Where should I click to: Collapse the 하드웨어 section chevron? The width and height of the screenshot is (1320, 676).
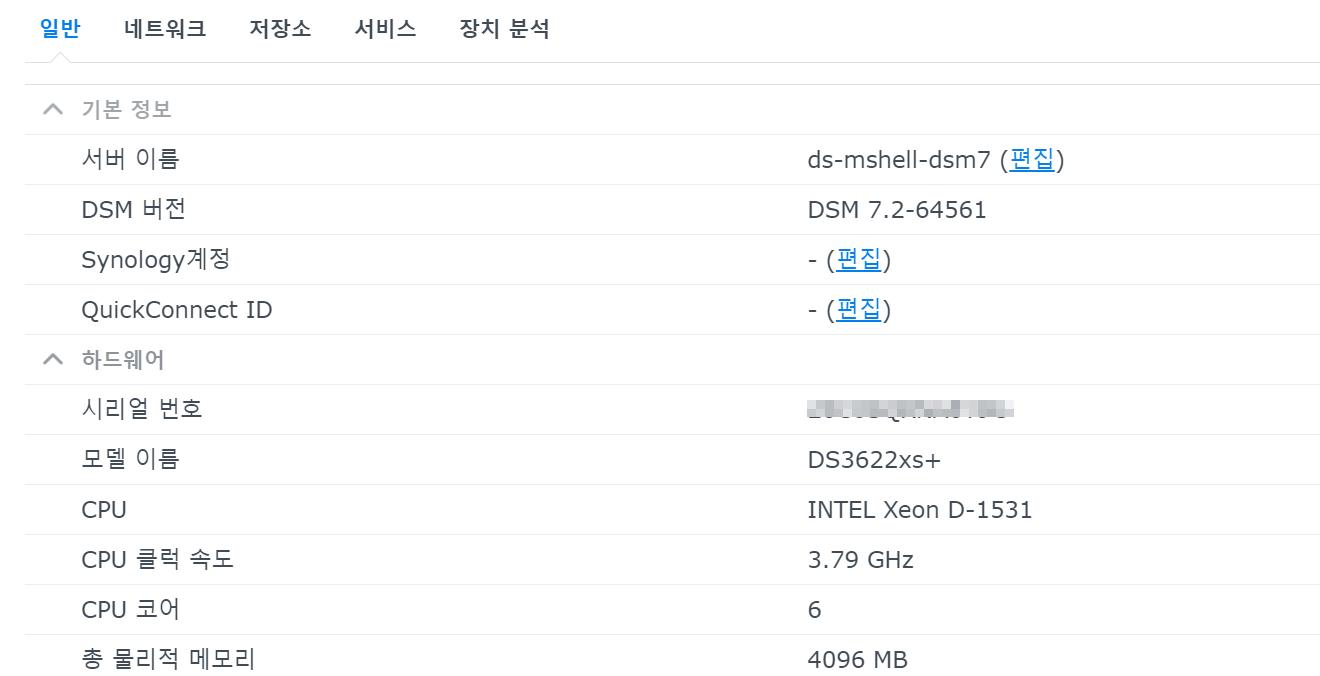coord(53,359)
